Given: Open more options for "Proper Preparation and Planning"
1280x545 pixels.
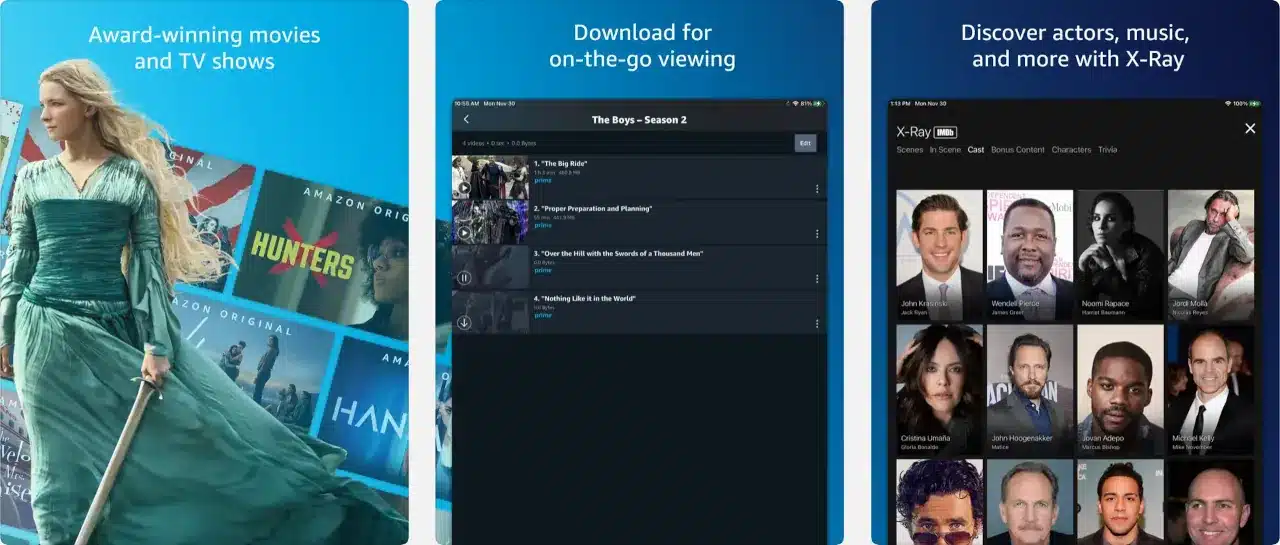Looking at the screenshot, I should click(817, 234).
